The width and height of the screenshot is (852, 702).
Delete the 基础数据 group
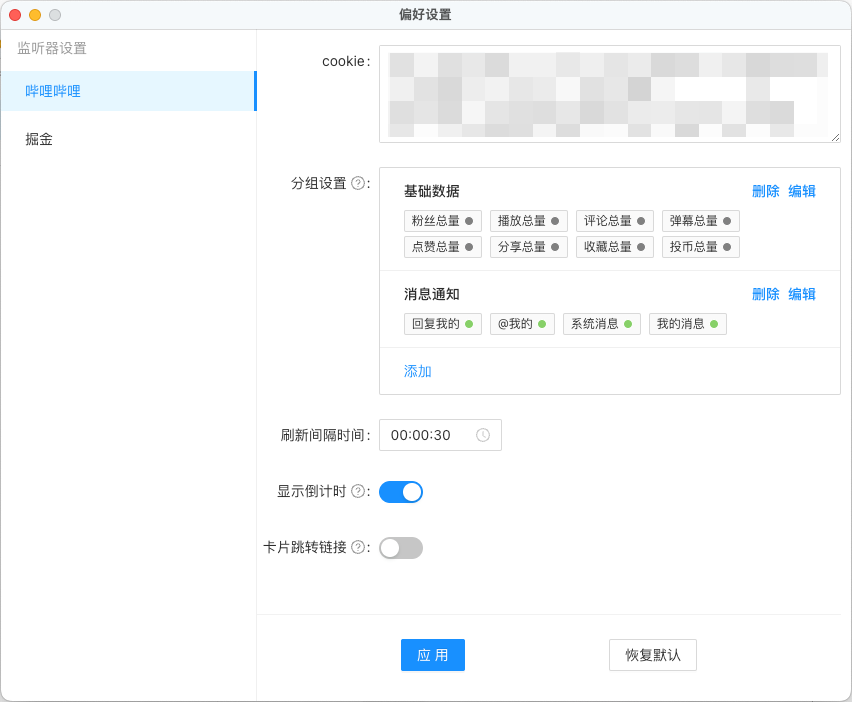pyautogui.click(x=765, y=191)
